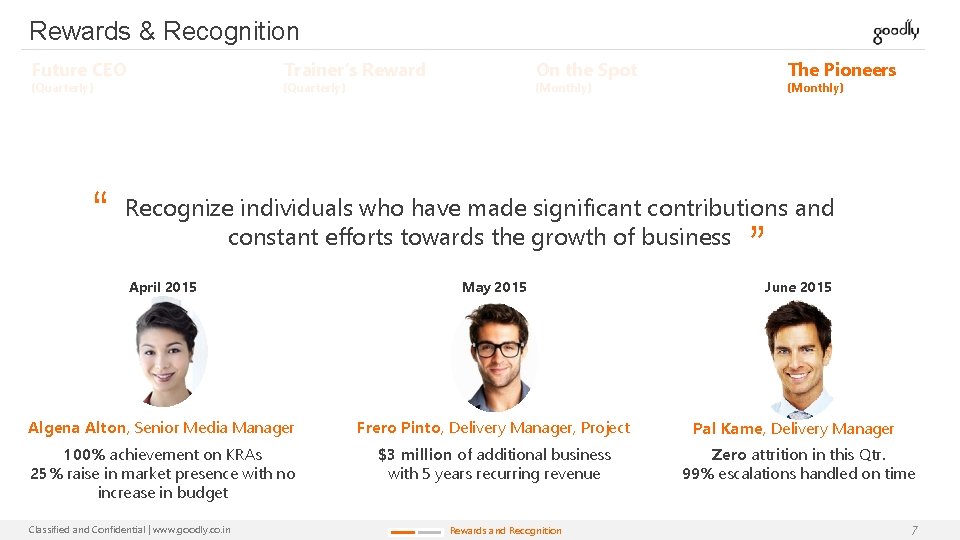The image size is (960, 540).
Task: Click the May 2015 label
Action: [x=494, y=287]
